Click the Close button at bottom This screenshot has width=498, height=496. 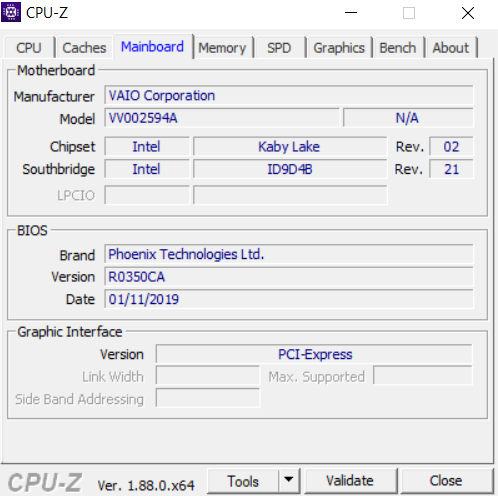pos(446,481)
